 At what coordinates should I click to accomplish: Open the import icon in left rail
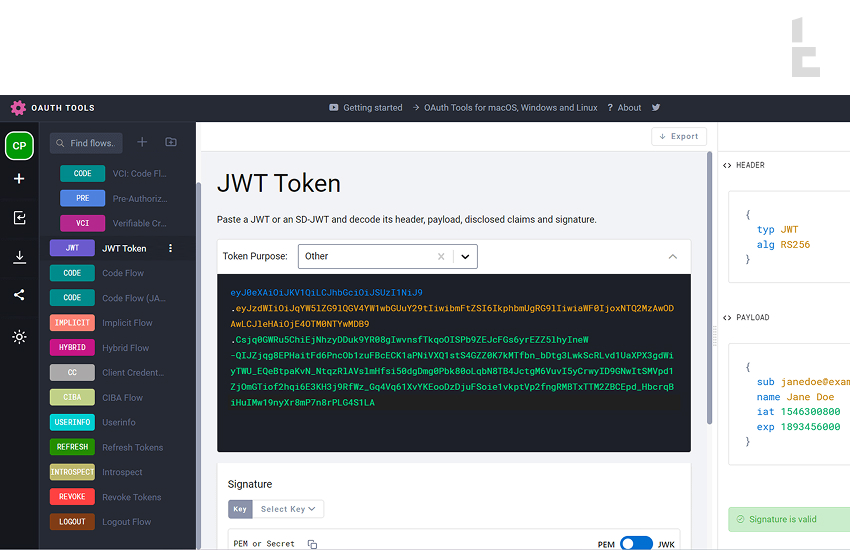(x=19, y=218)
